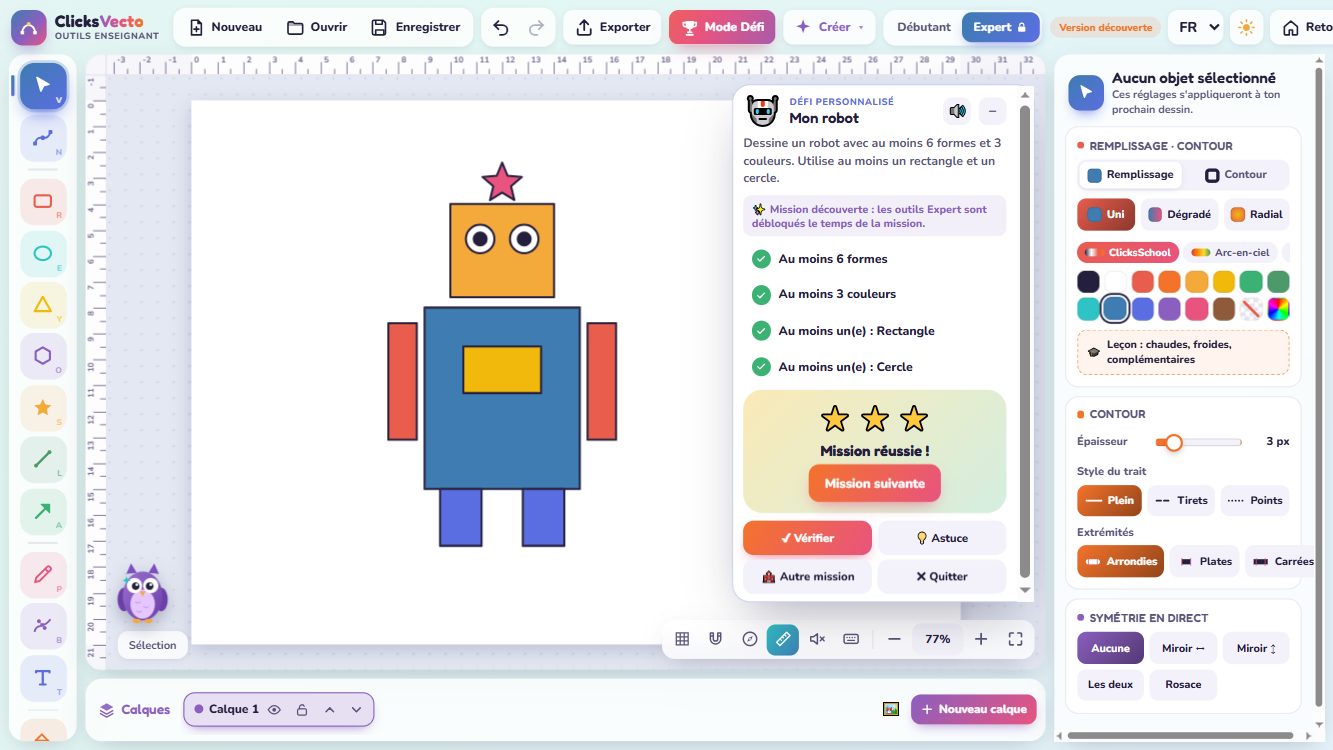Click the Exporter button
Viewport: 1333px width, 750px height.
614,27
